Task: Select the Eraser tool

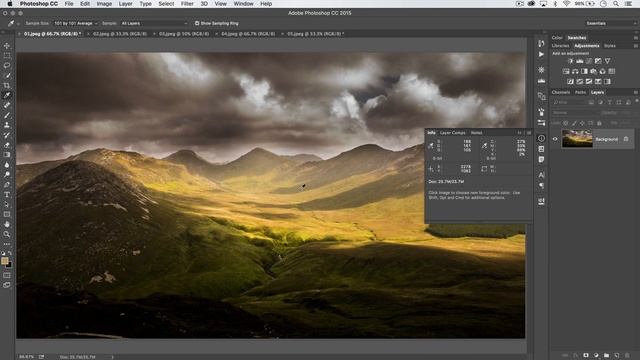Action: (7, 145)
